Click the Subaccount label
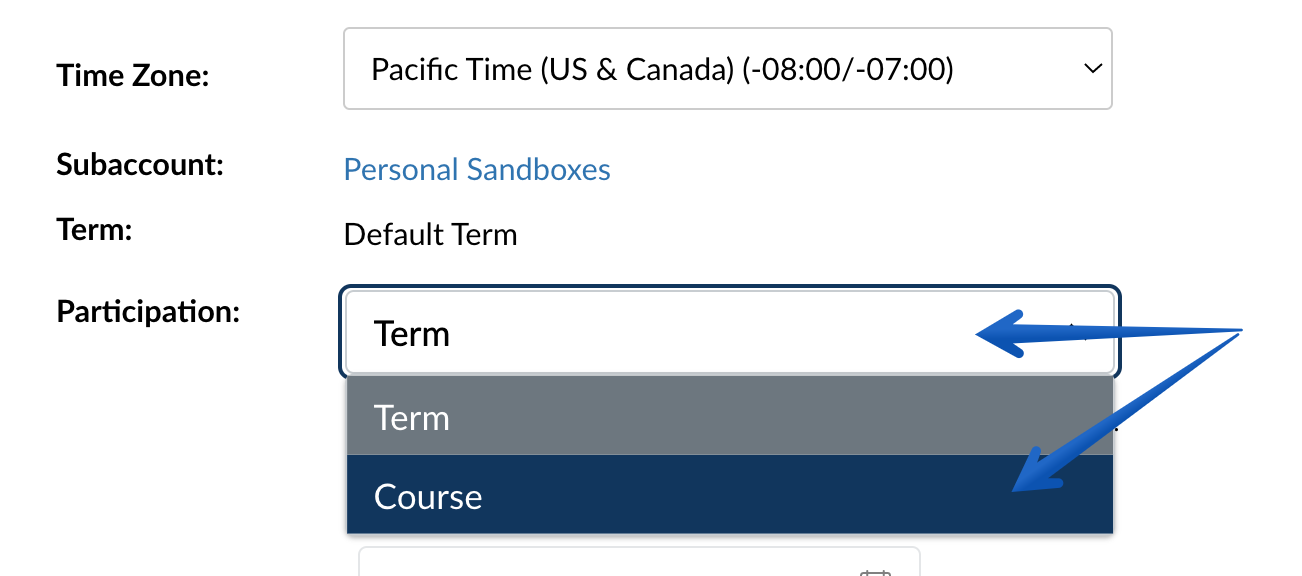 tap(139, 164)
